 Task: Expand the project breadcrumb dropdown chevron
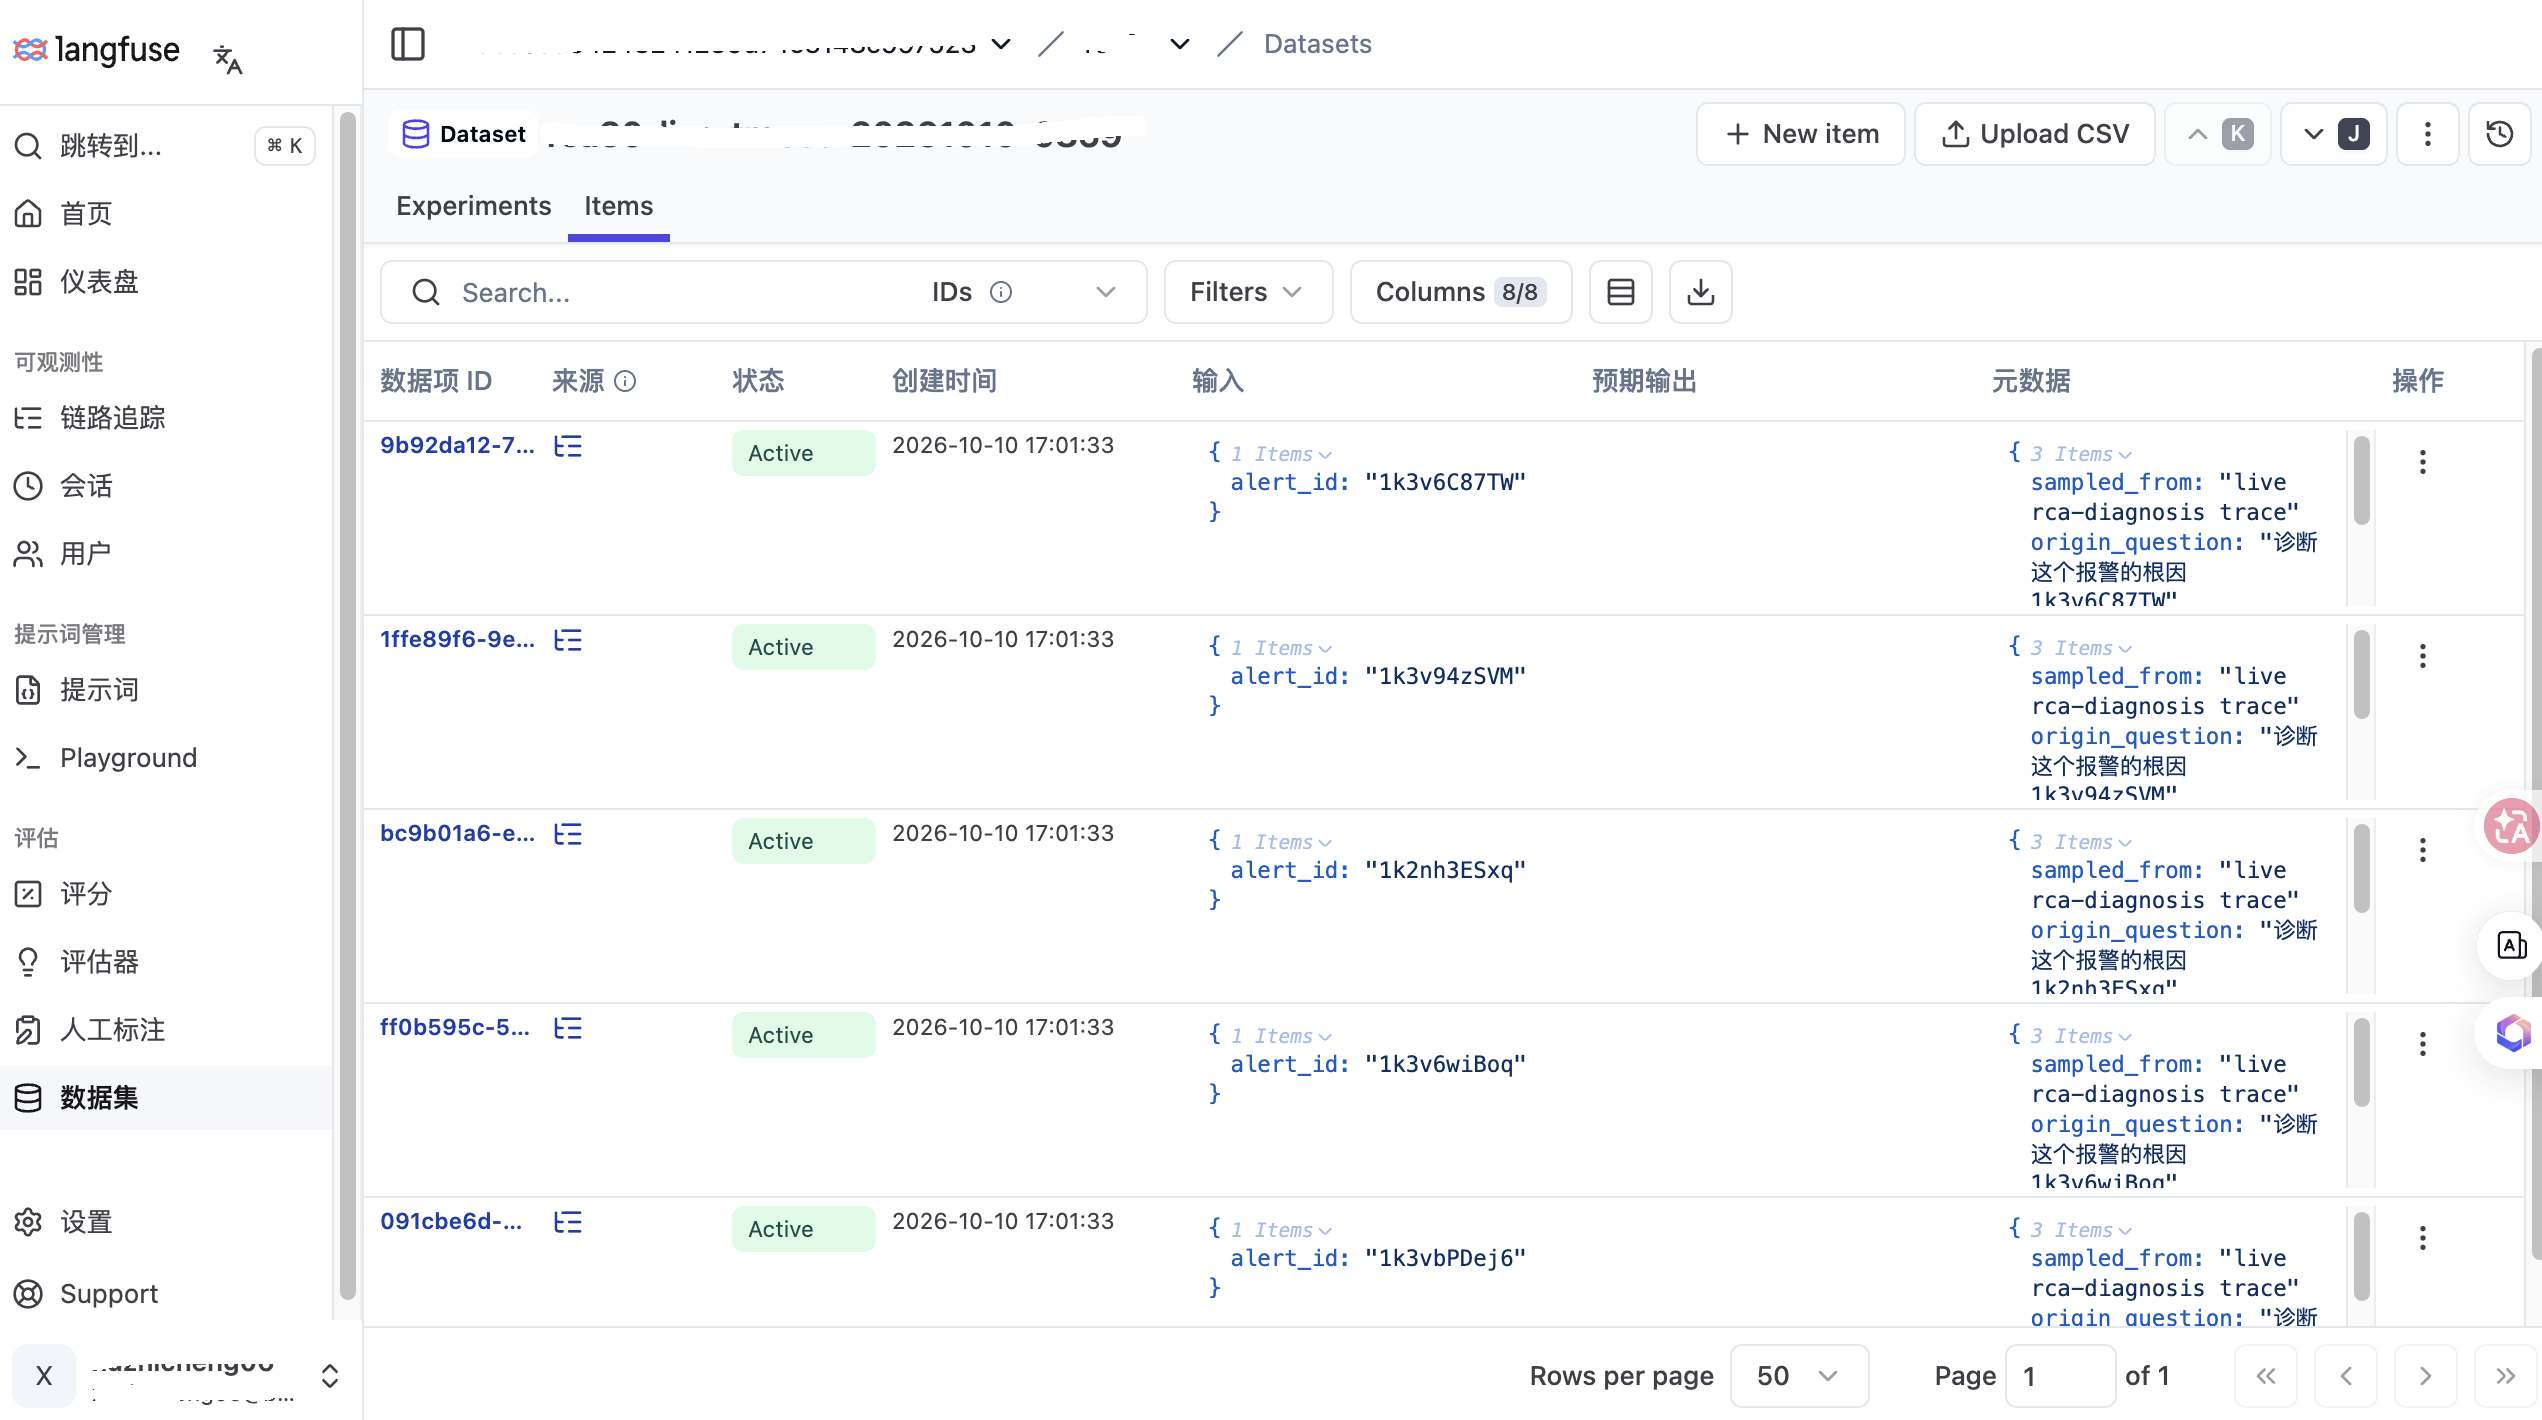point(1180,44)
